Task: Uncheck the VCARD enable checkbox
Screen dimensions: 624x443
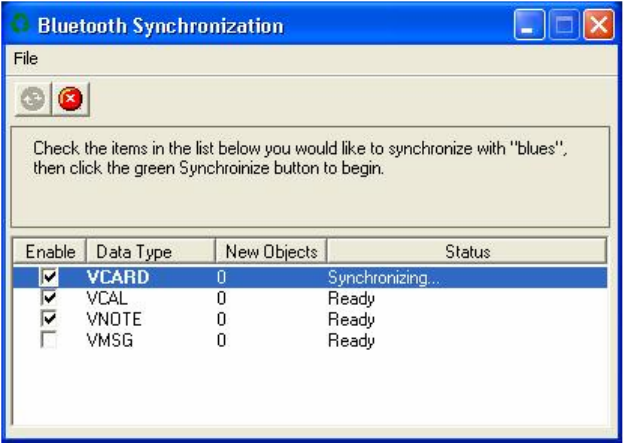Action: click(49, 277)
